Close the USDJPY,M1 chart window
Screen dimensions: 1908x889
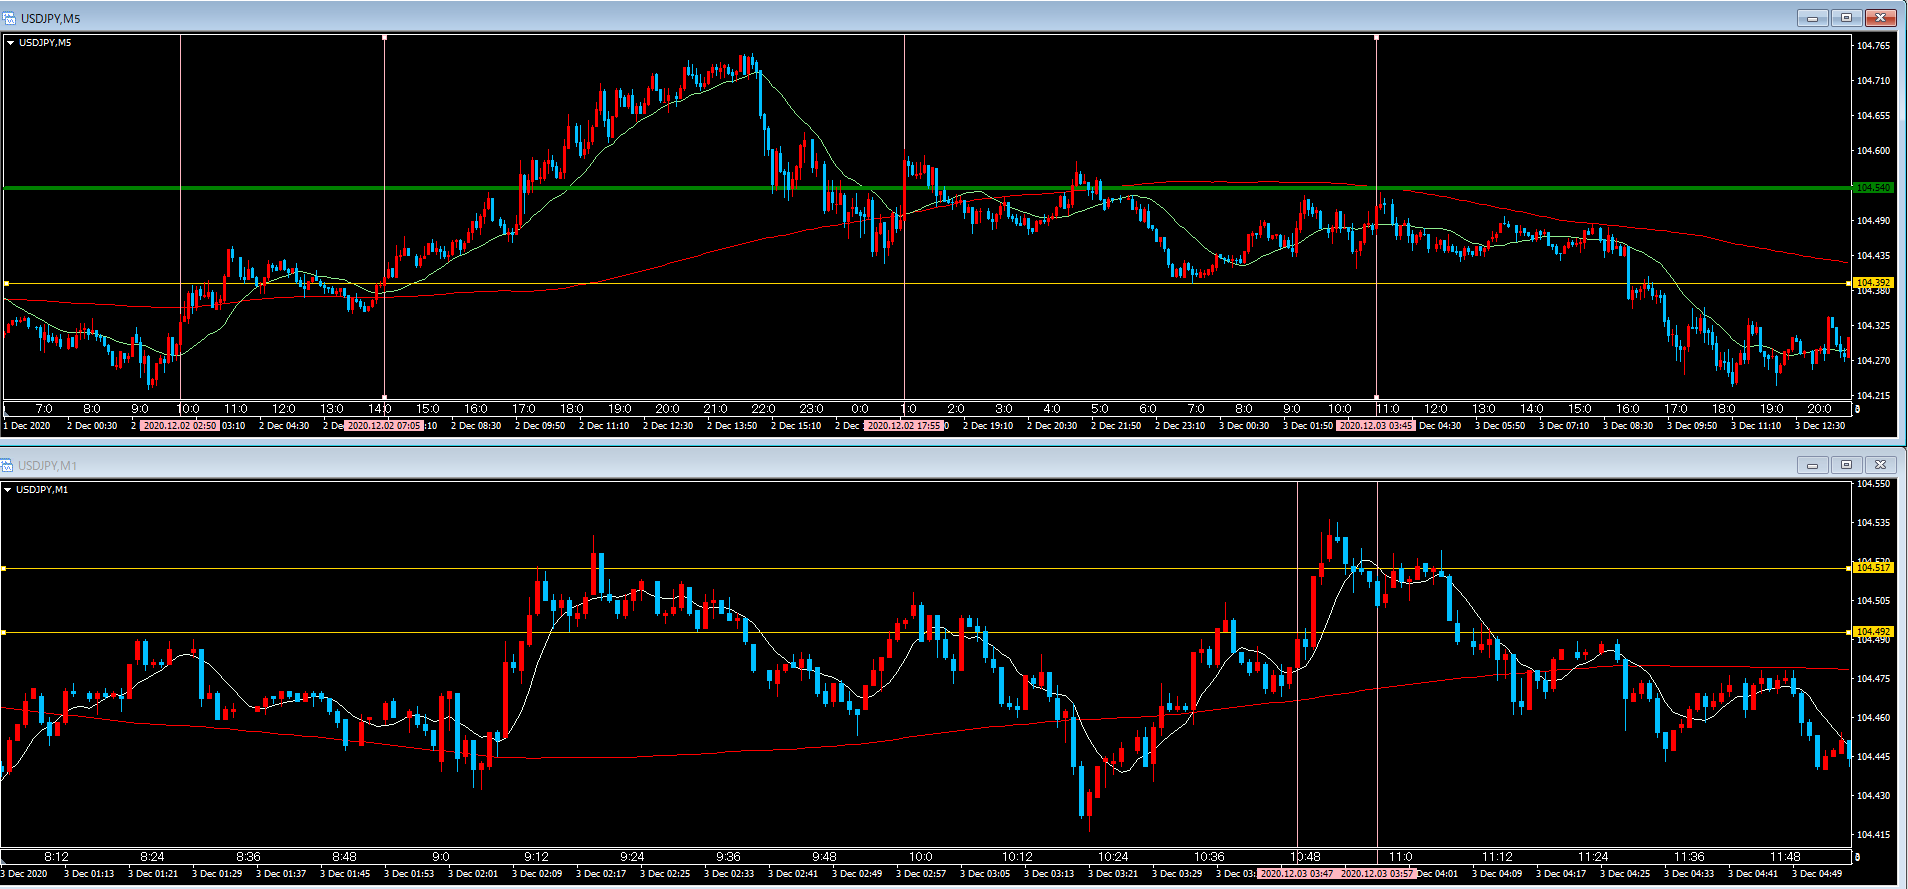point(1880,465)
